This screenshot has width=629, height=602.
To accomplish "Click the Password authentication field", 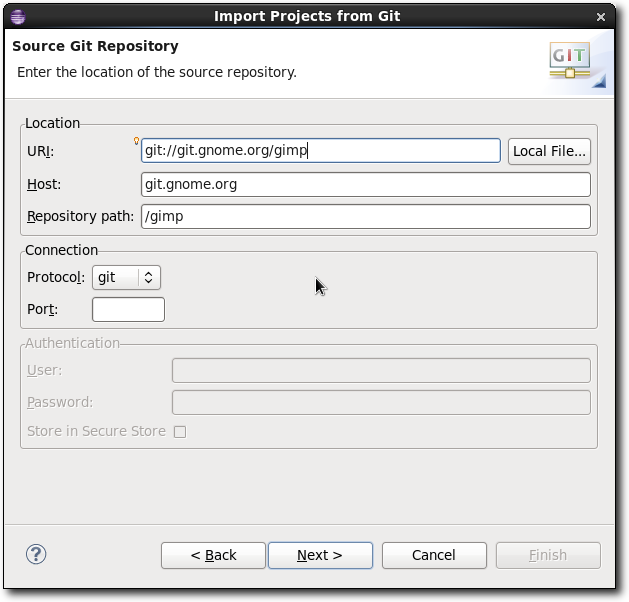I will coord(380,402).
